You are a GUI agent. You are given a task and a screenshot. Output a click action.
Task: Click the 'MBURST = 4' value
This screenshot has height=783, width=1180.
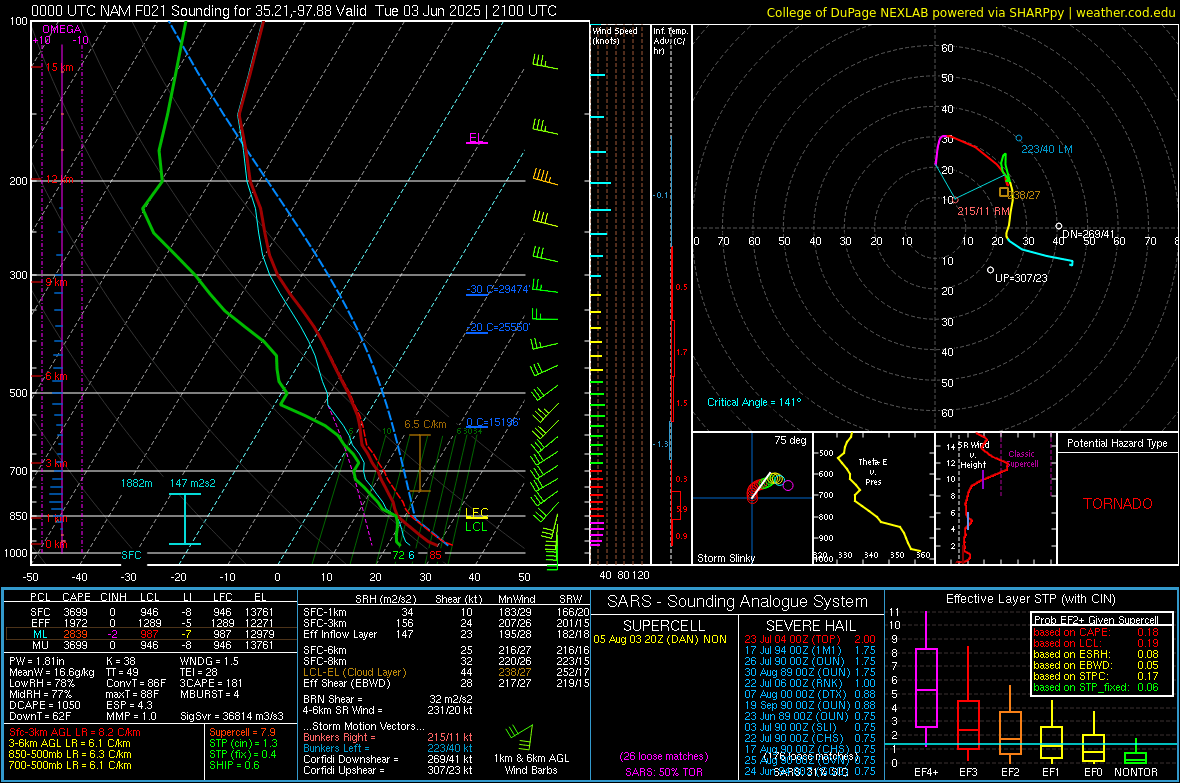coord(209,694)
